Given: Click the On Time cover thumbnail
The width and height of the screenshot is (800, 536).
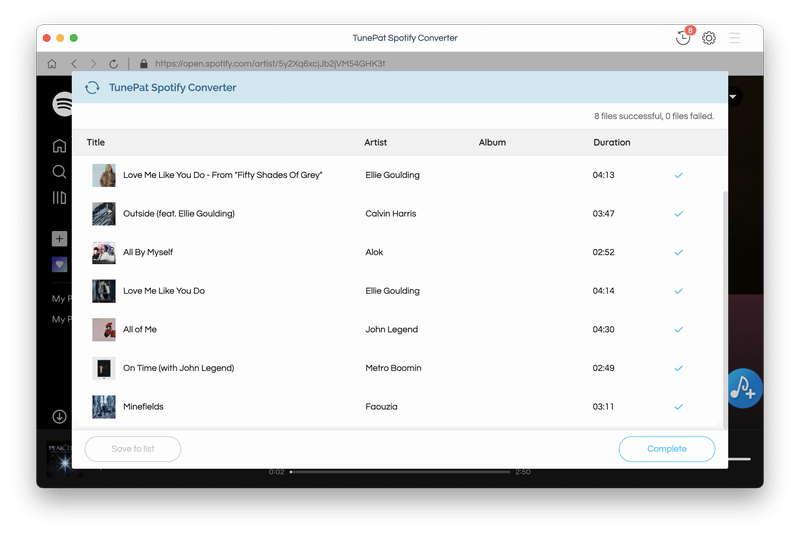Looking at the screenshot, I should 104,368.
